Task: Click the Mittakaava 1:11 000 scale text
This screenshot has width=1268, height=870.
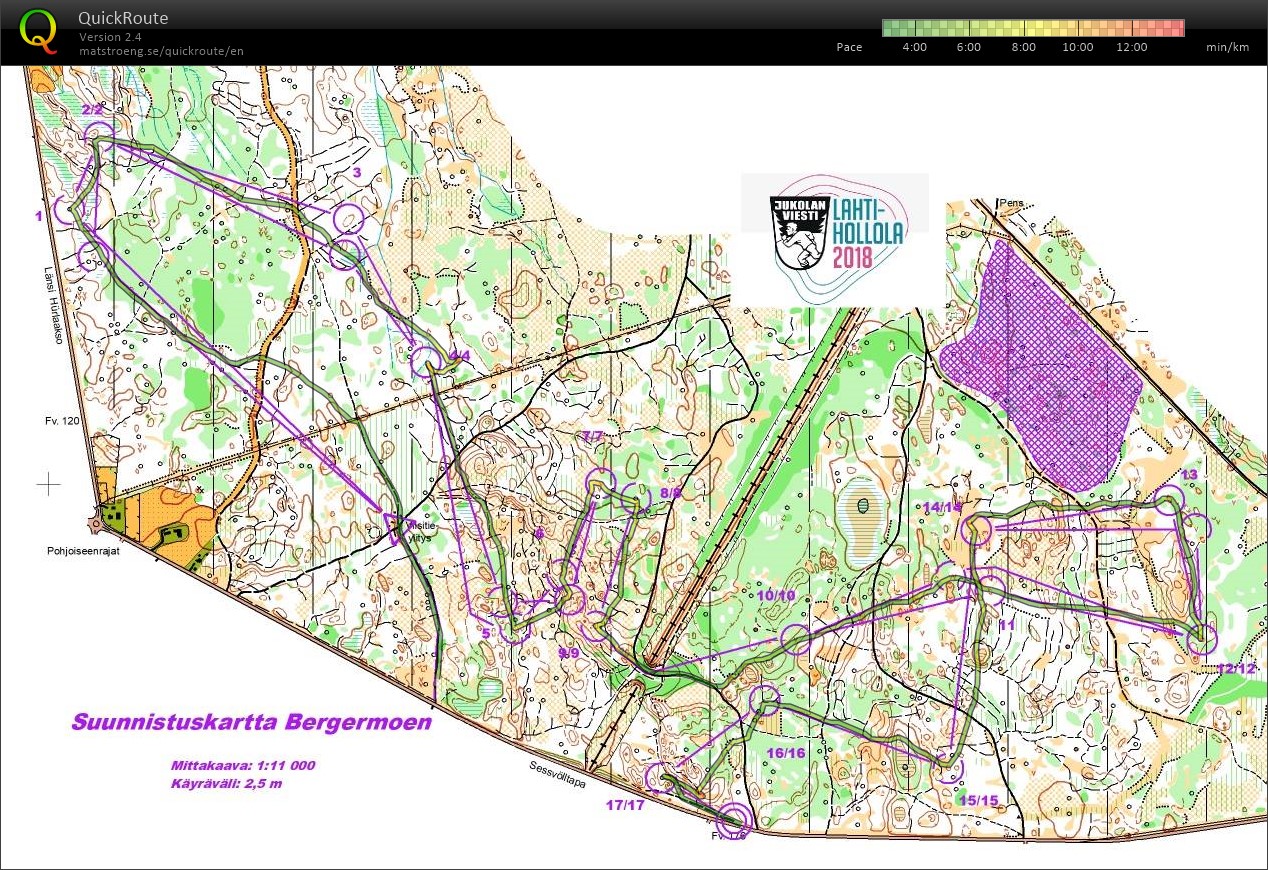Action: (243, 765)
